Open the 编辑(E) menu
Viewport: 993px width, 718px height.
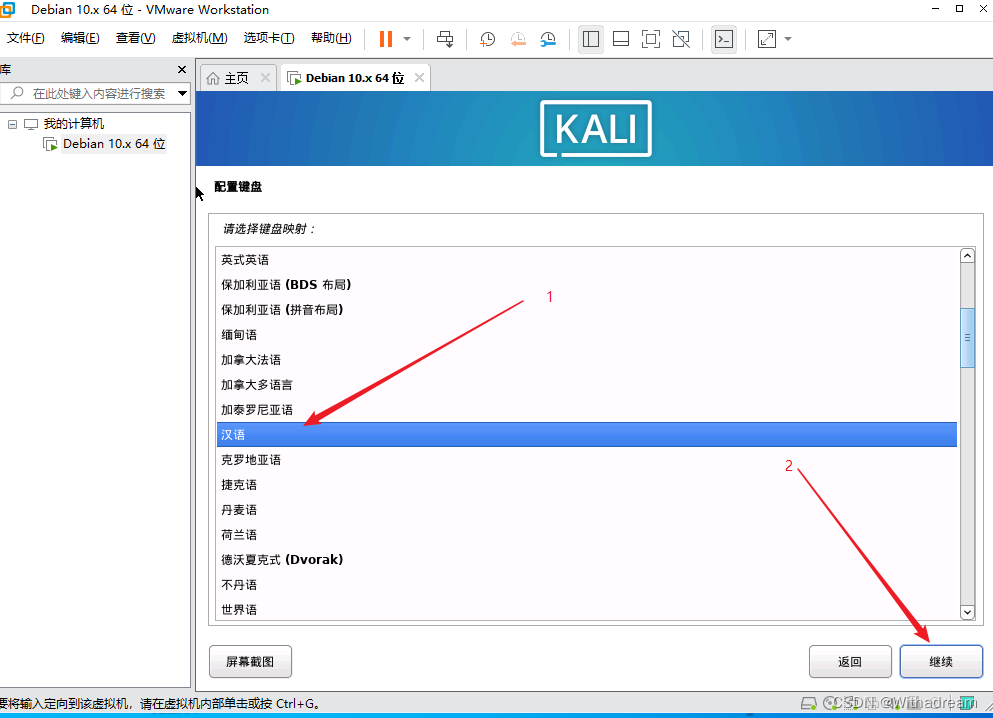[x=80, y=38]
